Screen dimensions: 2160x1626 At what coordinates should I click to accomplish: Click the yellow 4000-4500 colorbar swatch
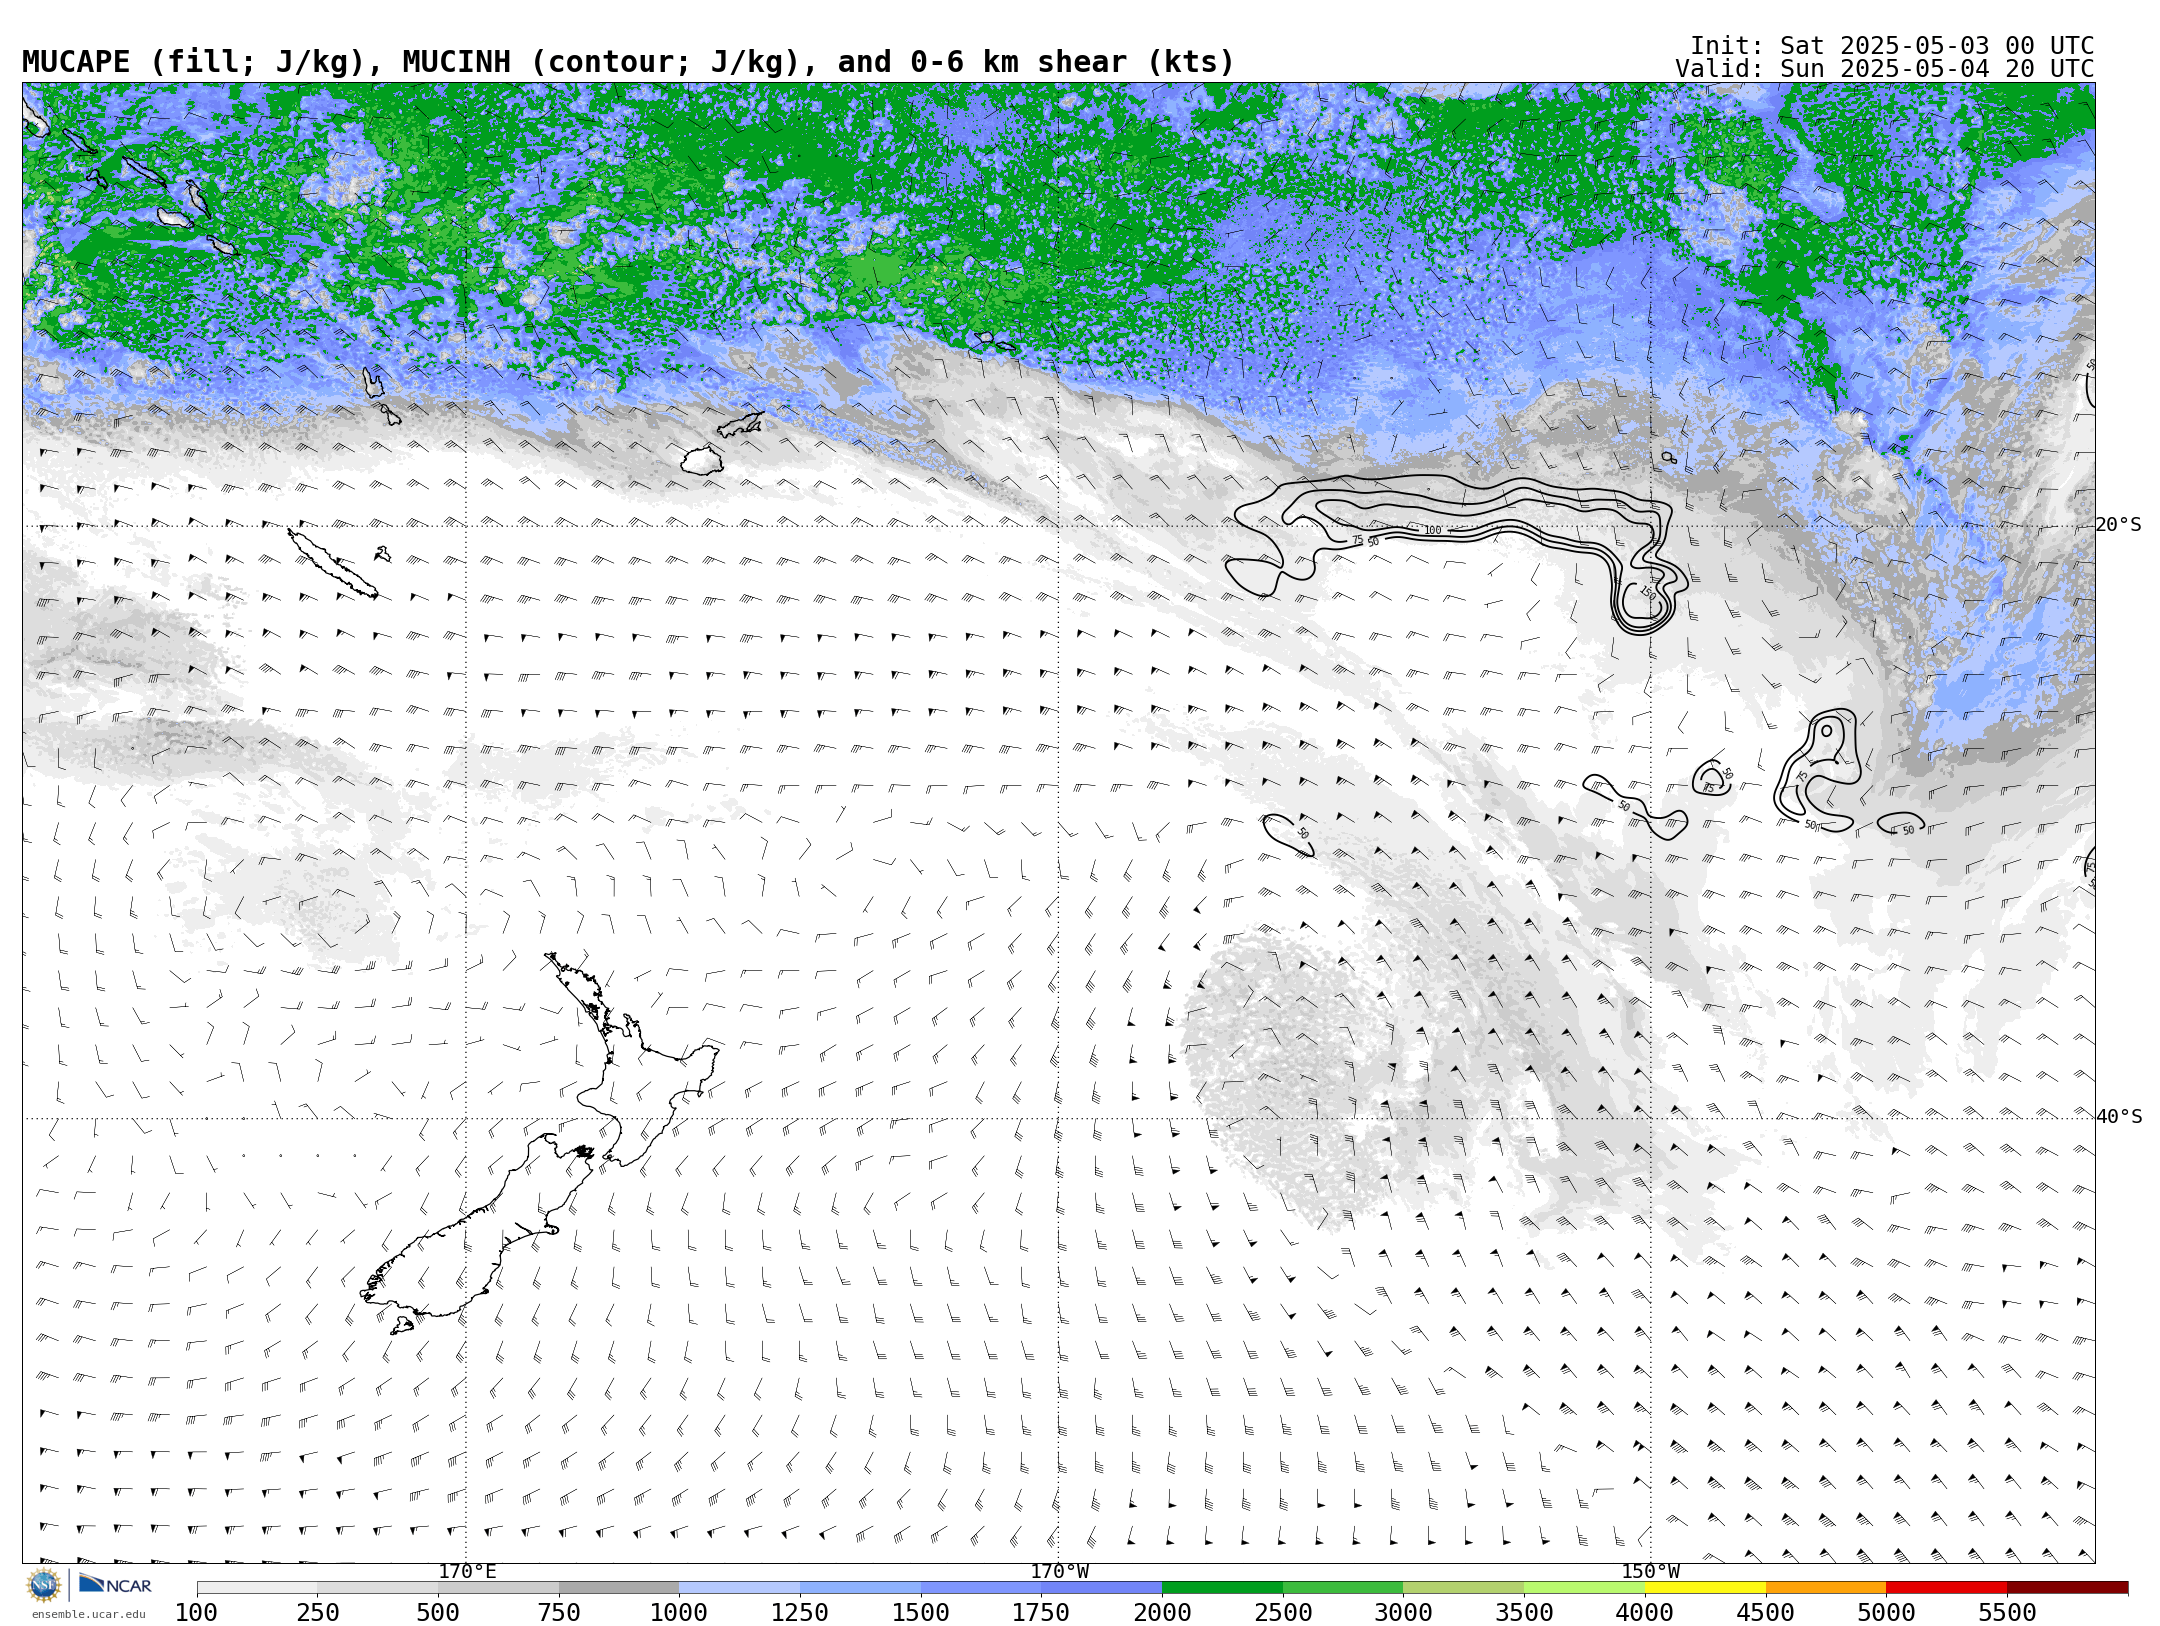(x=1705, y=1588)
